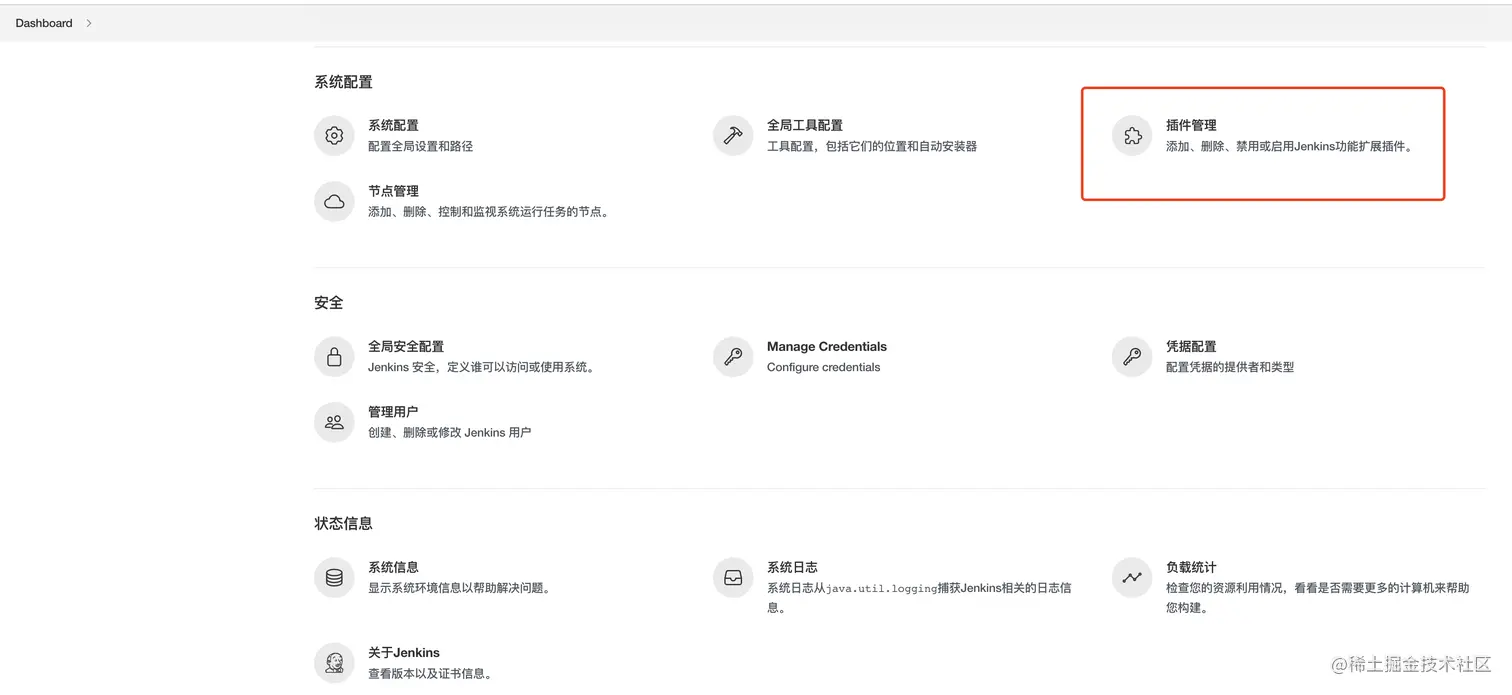This screenshot has width=1512, height=695.
Task: Select the 全局工具配置 wrench icon
Action: [x=733, y=135]
